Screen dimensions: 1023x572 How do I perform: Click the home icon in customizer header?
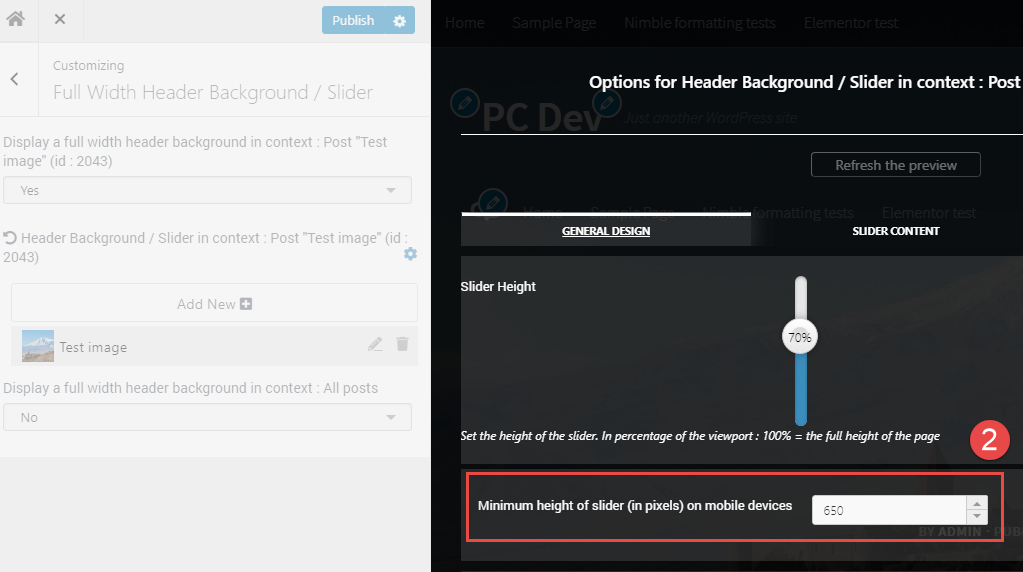(x=15, y=19)
